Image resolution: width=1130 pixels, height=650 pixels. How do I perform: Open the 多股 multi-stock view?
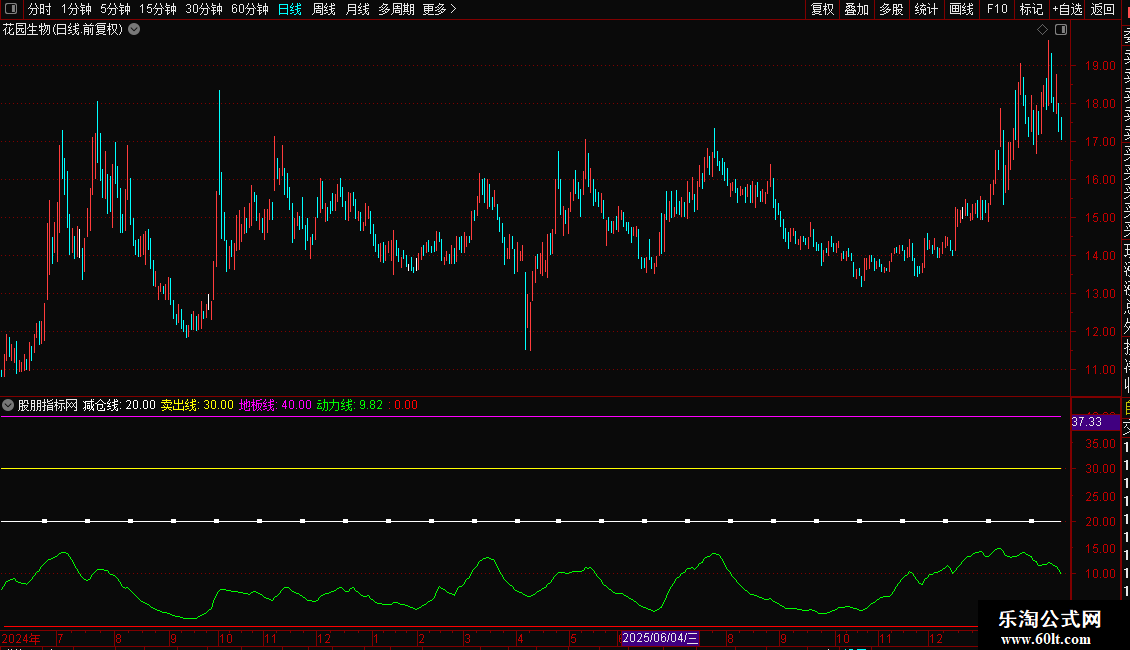click(x=891, y=9)
